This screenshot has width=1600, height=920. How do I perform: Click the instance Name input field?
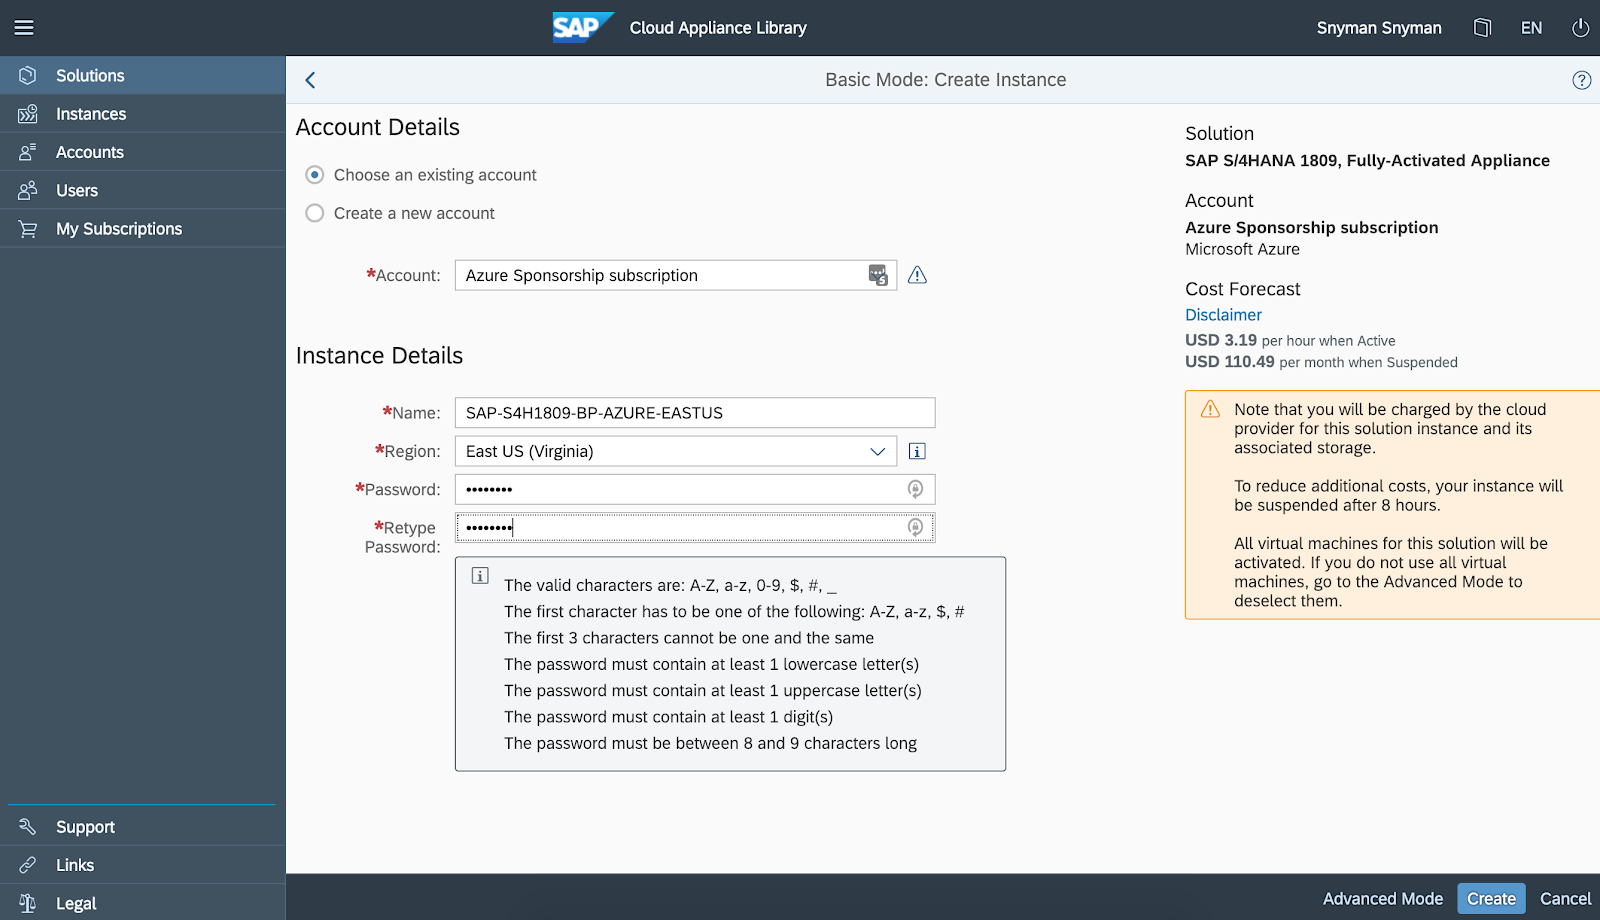tap(694, 413)
